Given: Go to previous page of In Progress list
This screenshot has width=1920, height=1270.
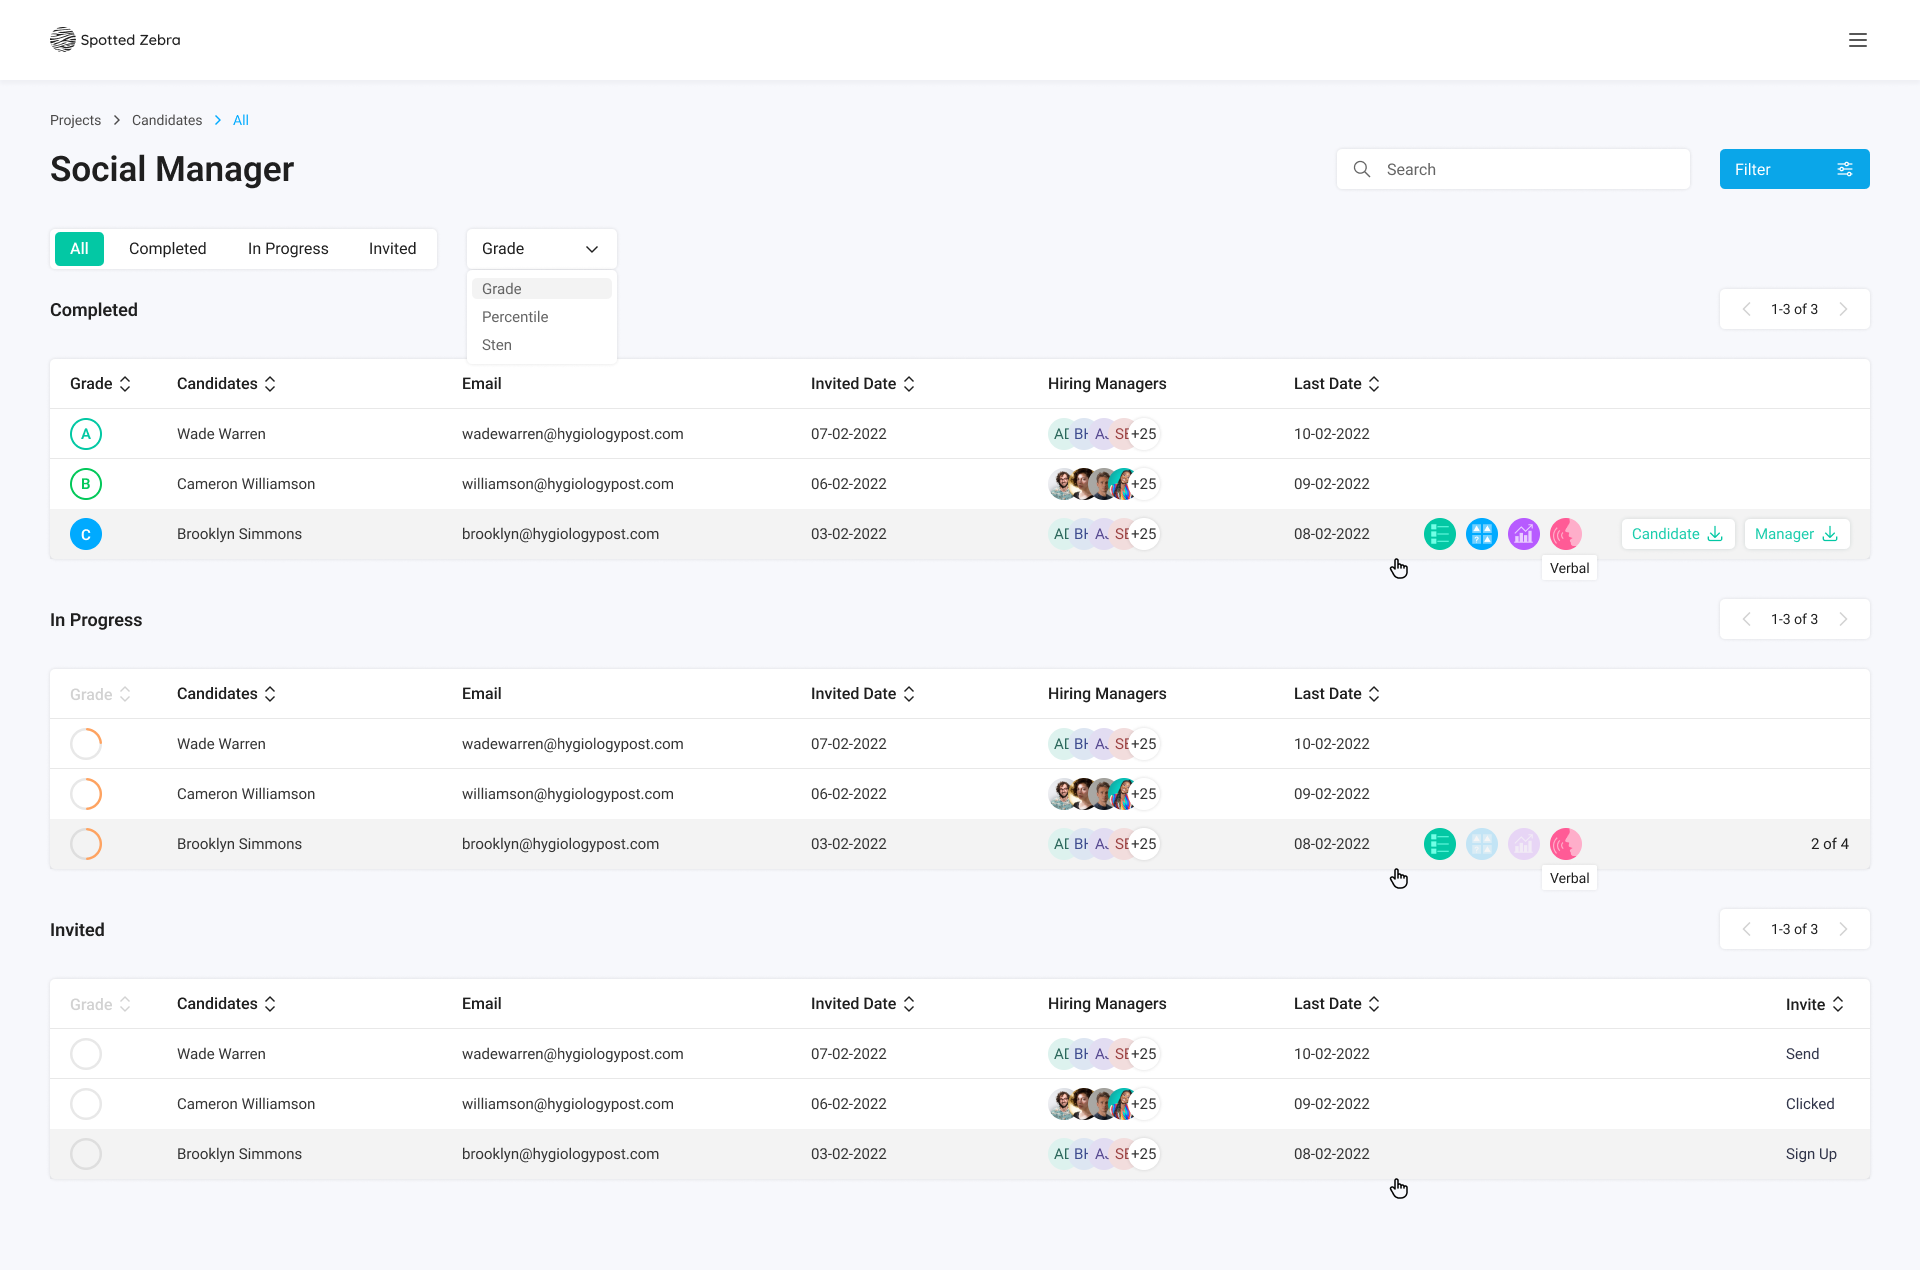Looking at the screenshot, I should click(x=1746, y=619).
